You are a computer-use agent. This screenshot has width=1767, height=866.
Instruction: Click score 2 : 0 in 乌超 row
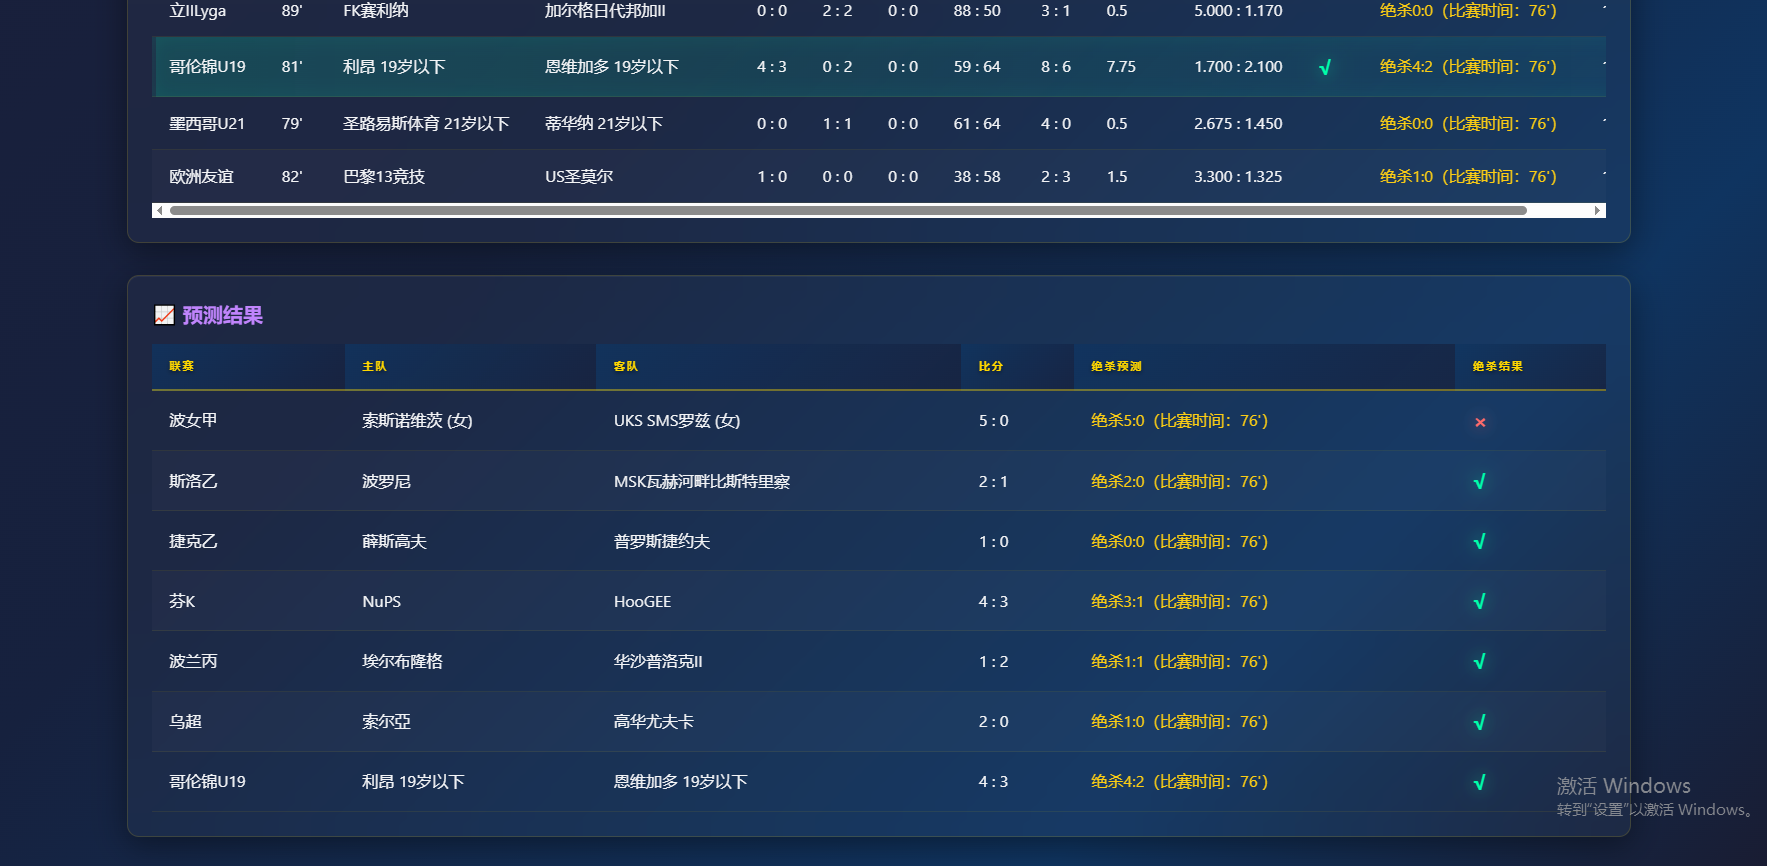pos(994,721)
